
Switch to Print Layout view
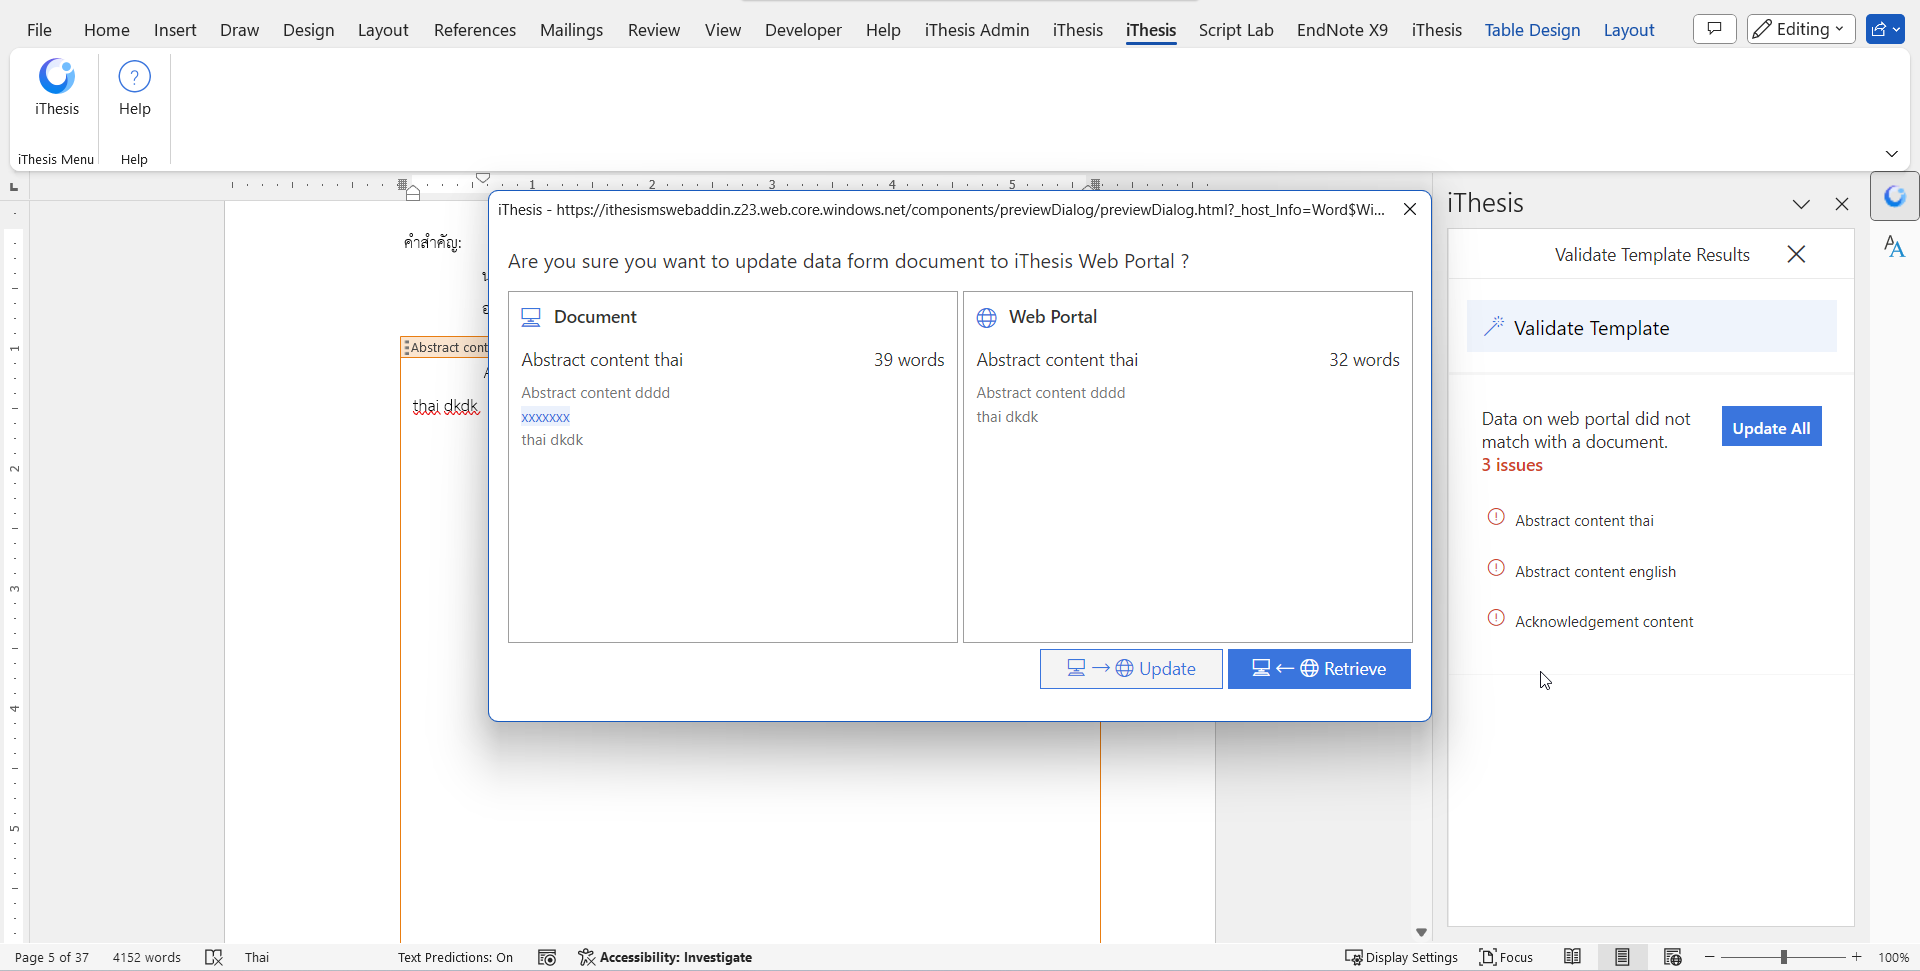(x=1622, y=957)
